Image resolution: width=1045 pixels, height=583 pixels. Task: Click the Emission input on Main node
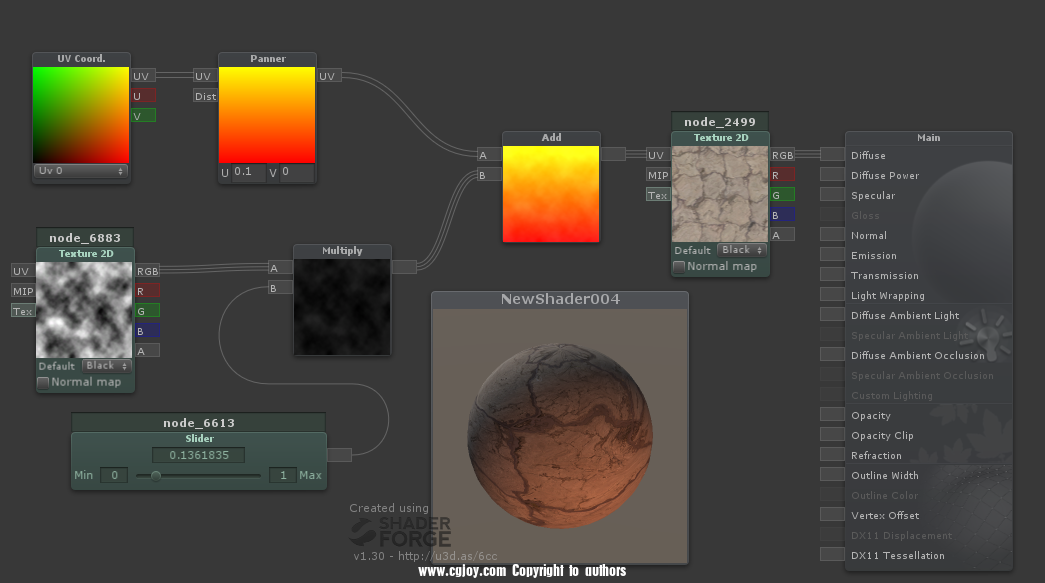832,255
